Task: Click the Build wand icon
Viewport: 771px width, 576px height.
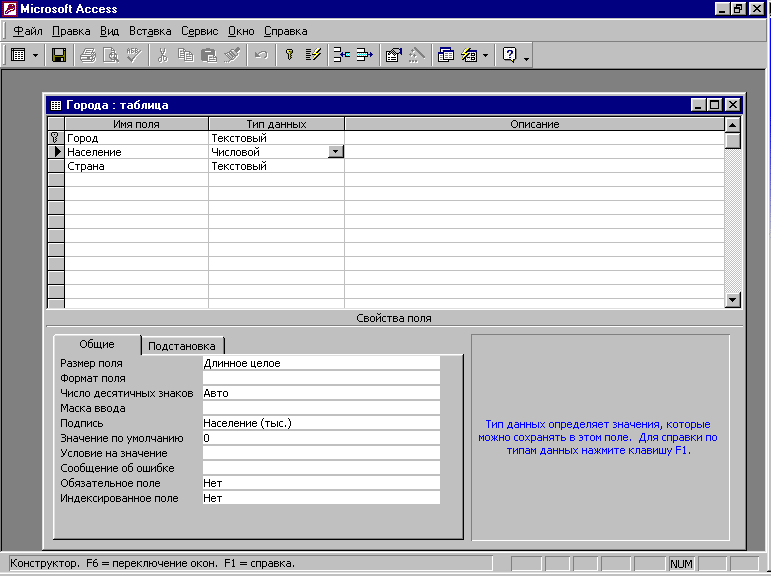Action: click(416, 55)
